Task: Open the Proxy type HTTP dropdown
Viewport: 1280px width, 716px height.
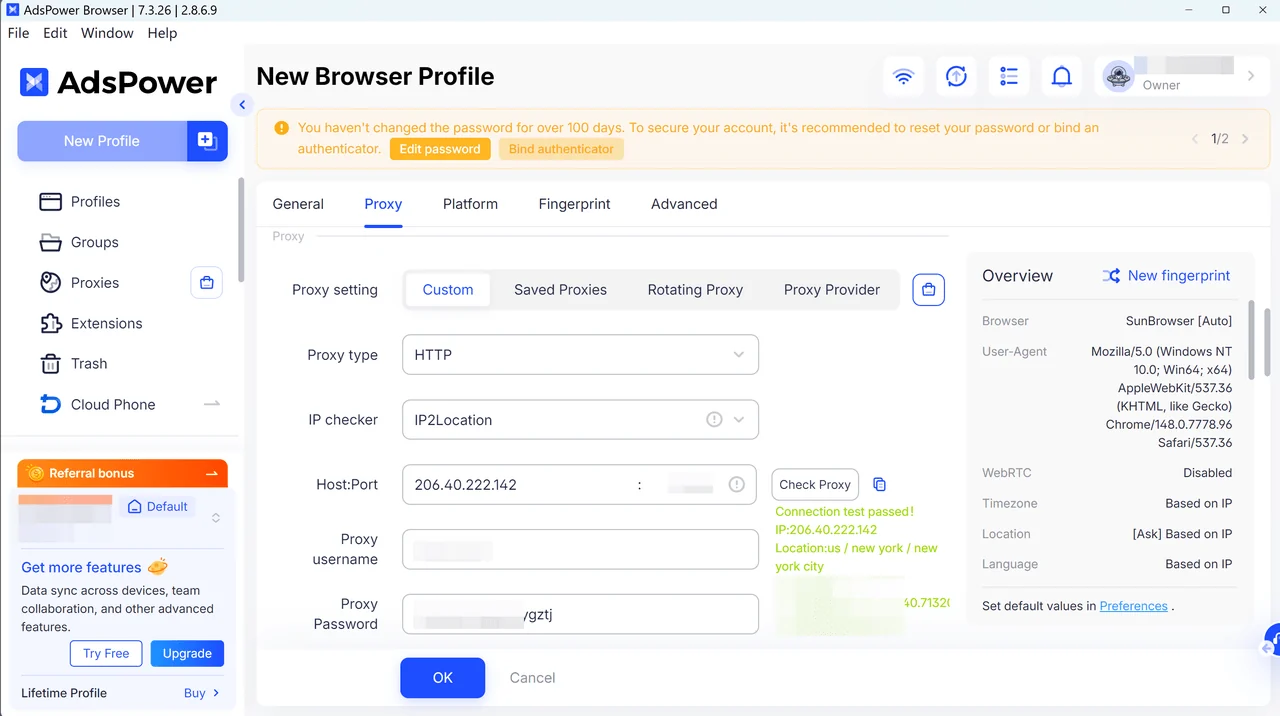Action: (x=580, y=355)
